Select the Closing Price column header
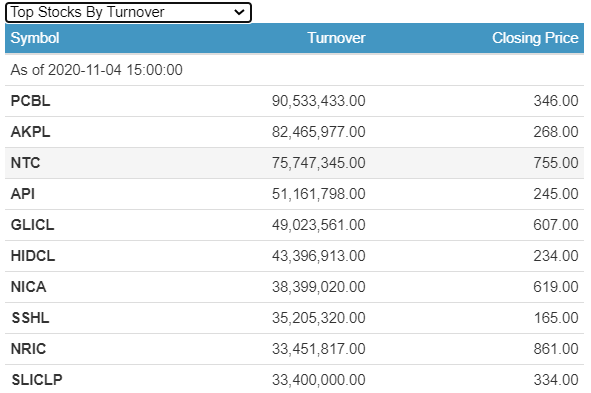 (535, 38)
